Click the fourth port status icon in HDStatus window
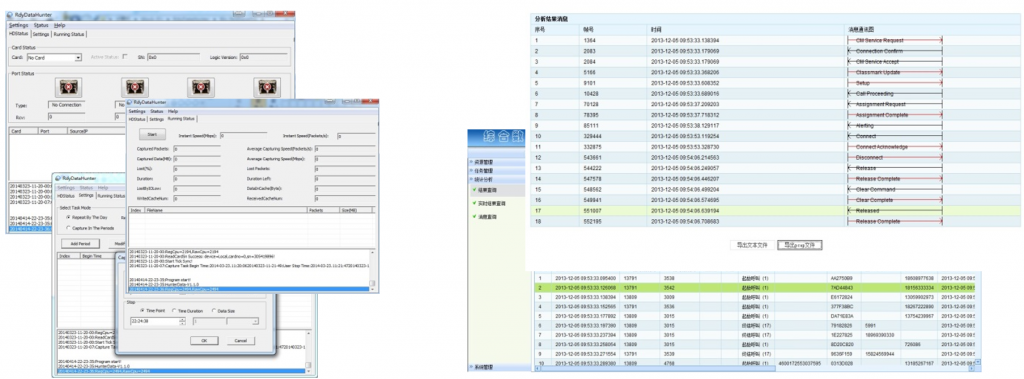 pyautogui.click(x=266, y=87)
